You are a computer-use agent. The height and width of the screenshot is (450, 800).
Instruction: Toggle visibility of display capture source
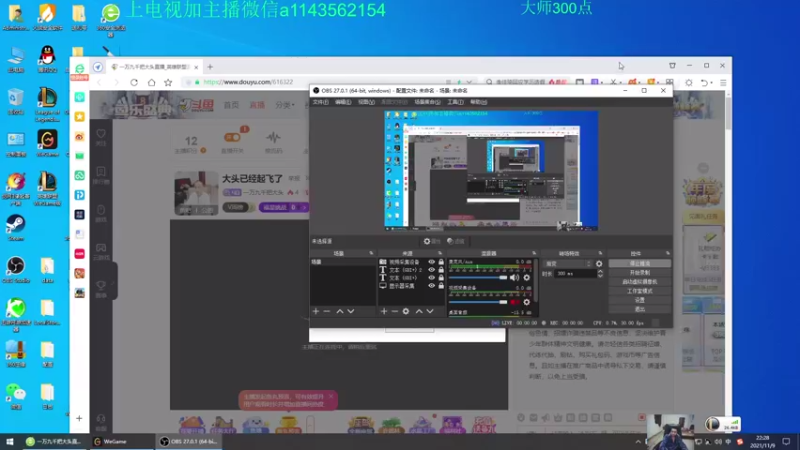[432, 286]
